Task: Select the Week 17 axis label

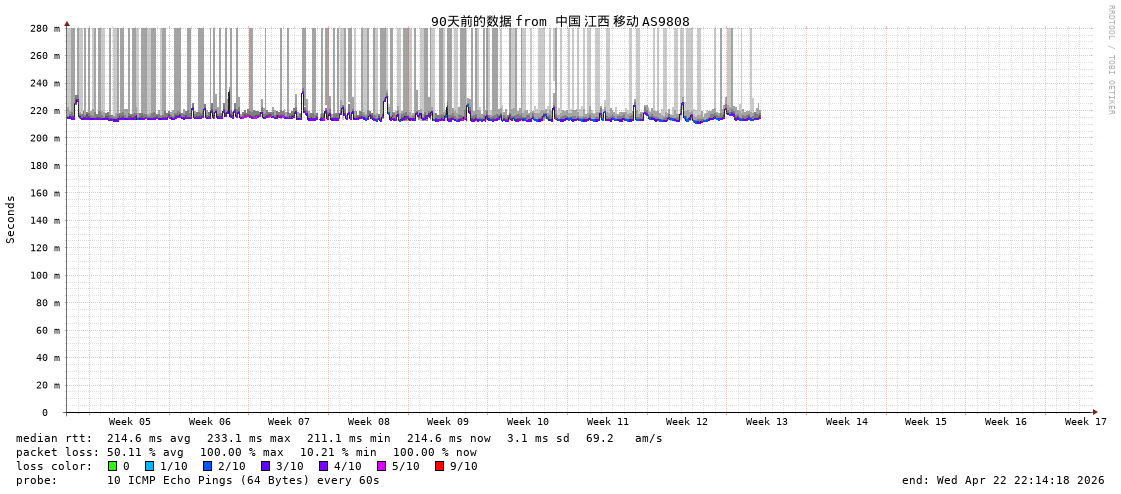Action: 1085,422
